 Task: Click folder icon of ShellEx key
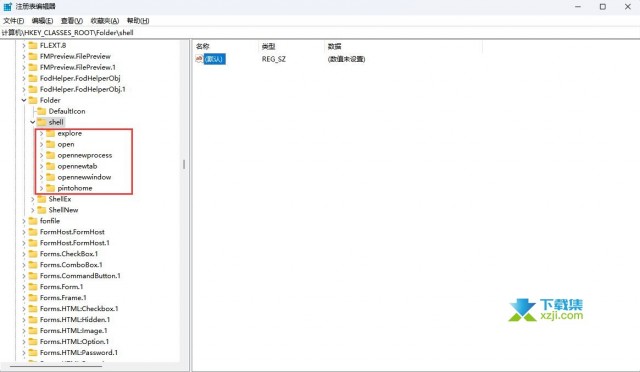(x=42, y=199)
